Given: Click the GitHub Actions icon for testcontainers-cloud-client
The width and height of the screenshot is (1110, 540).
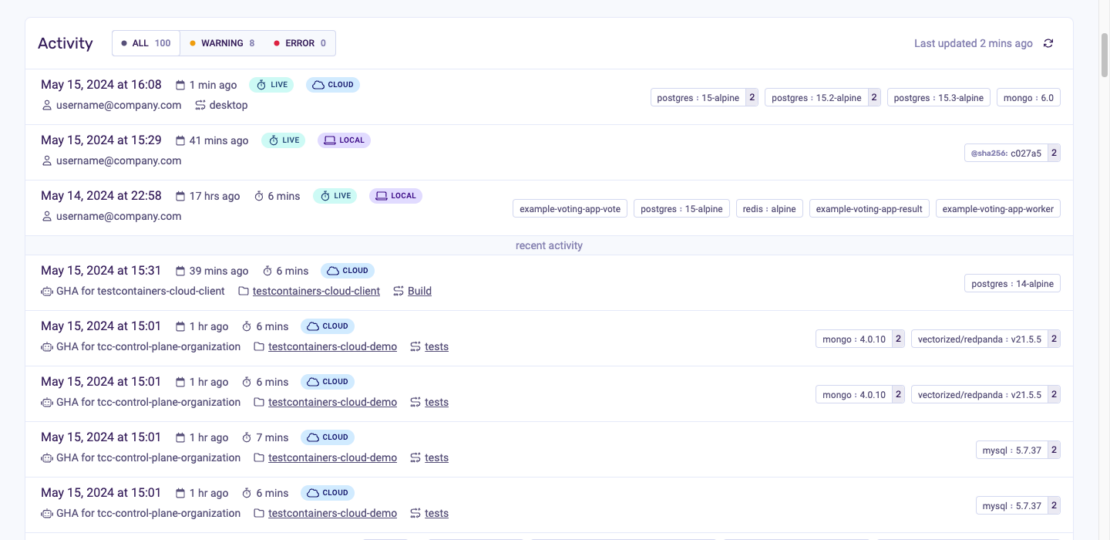Looking at the screenshot, I should point(46,291).
